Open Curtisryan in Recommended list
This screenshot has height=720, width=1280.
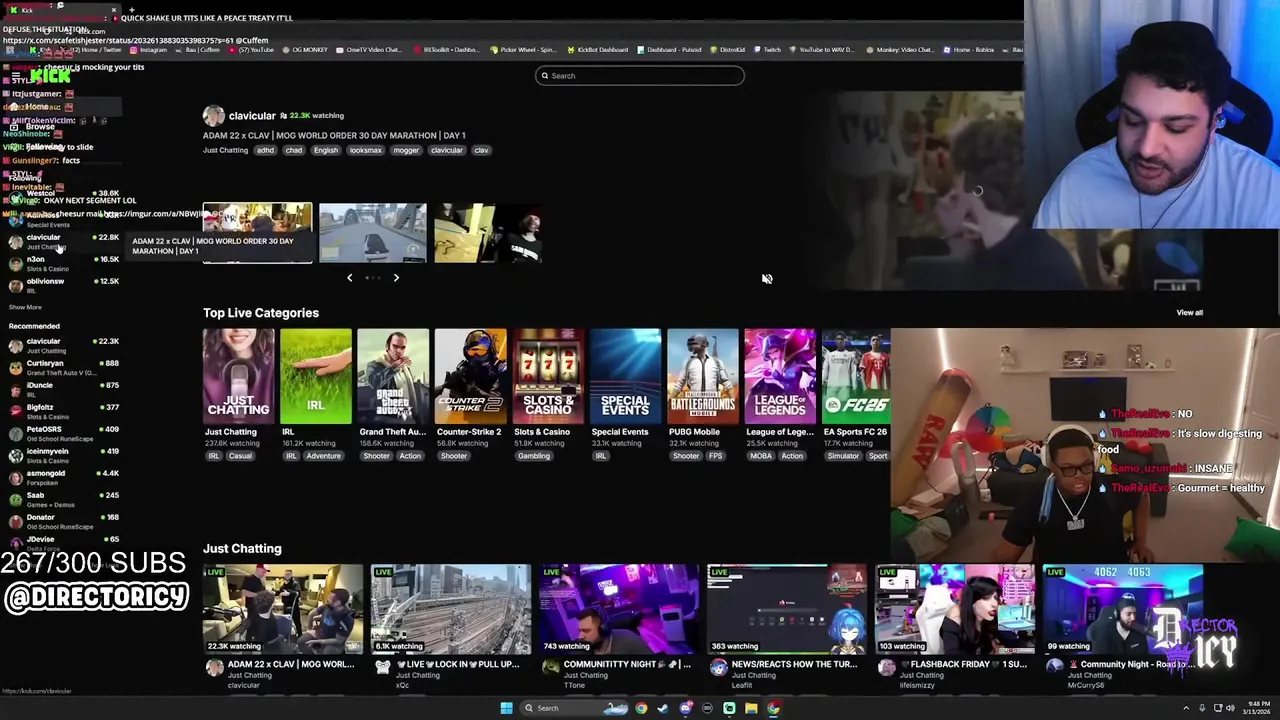coord(63,367)
